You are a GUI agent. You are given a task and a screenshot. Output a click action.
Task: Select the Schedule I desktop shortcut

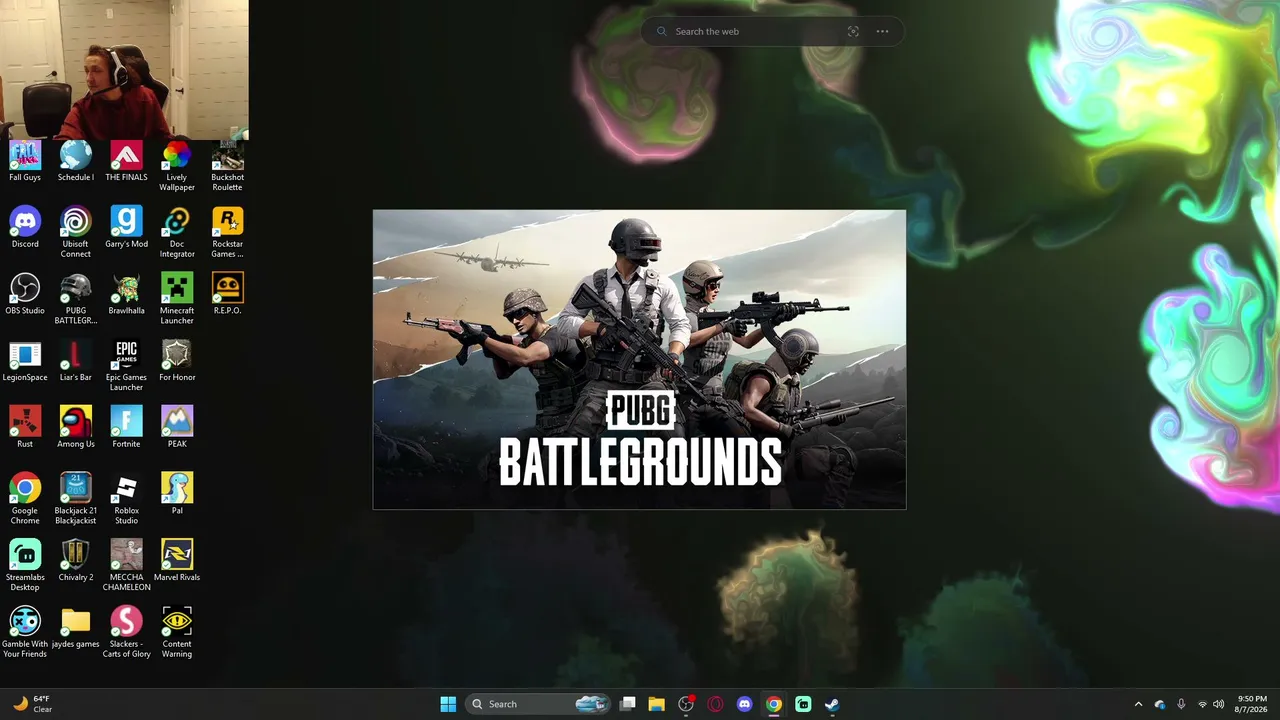(x=76, y=162)
